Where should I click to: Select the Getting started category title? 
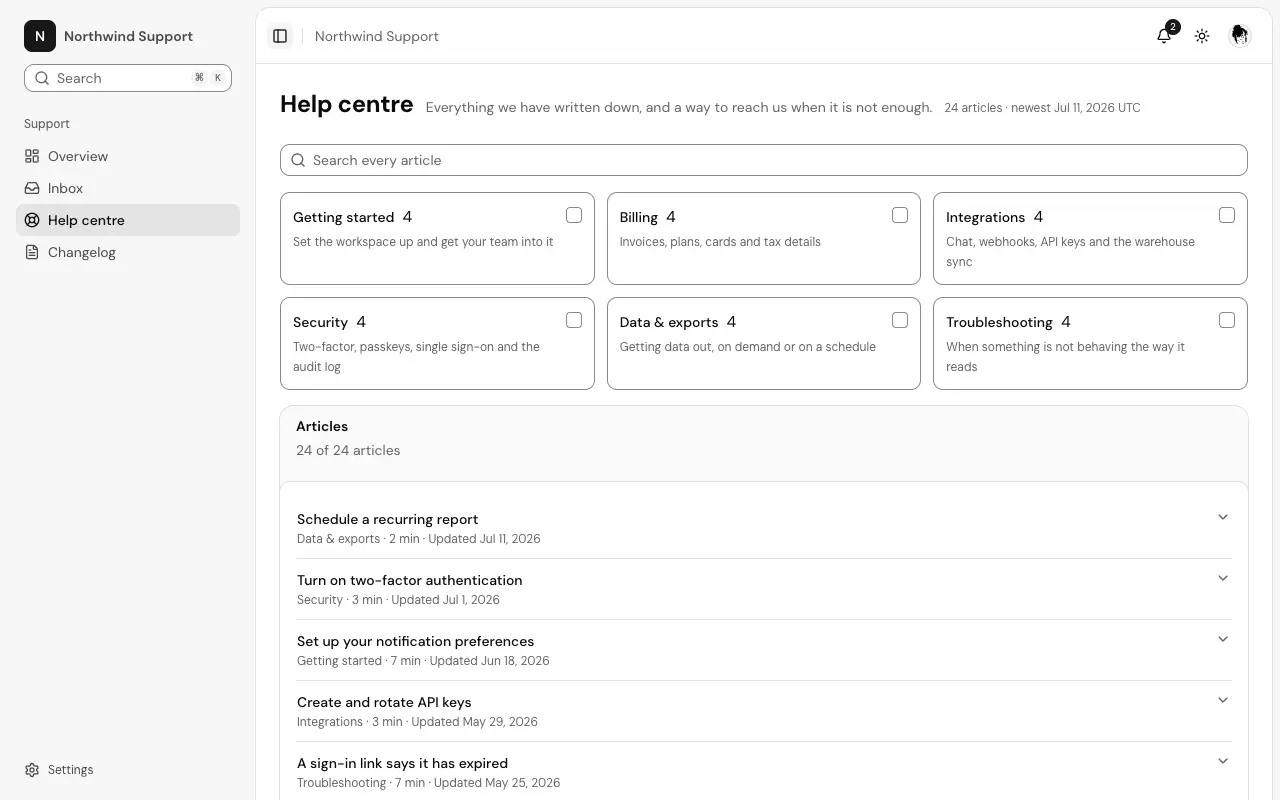pos(343,217)
